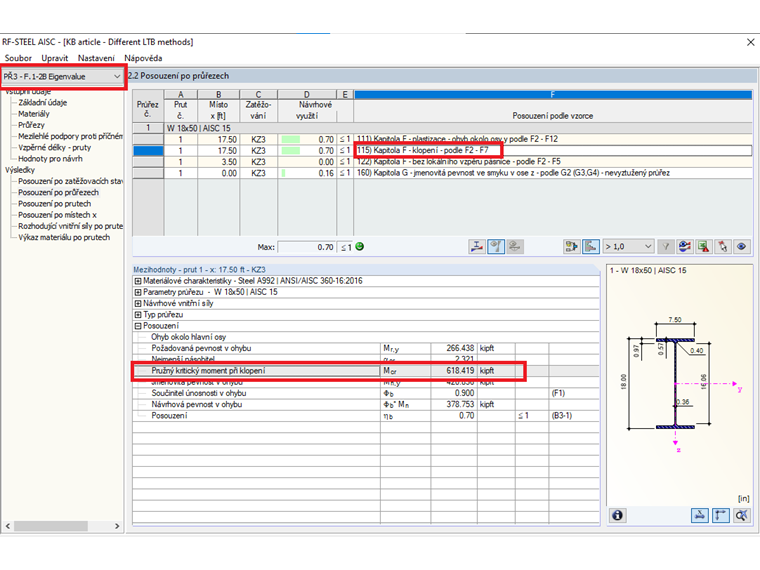Click the W 18x50 cross-section drawing
Image resolution: width=760 pixels, height=570 pixels.
click(x=675, y=383)
